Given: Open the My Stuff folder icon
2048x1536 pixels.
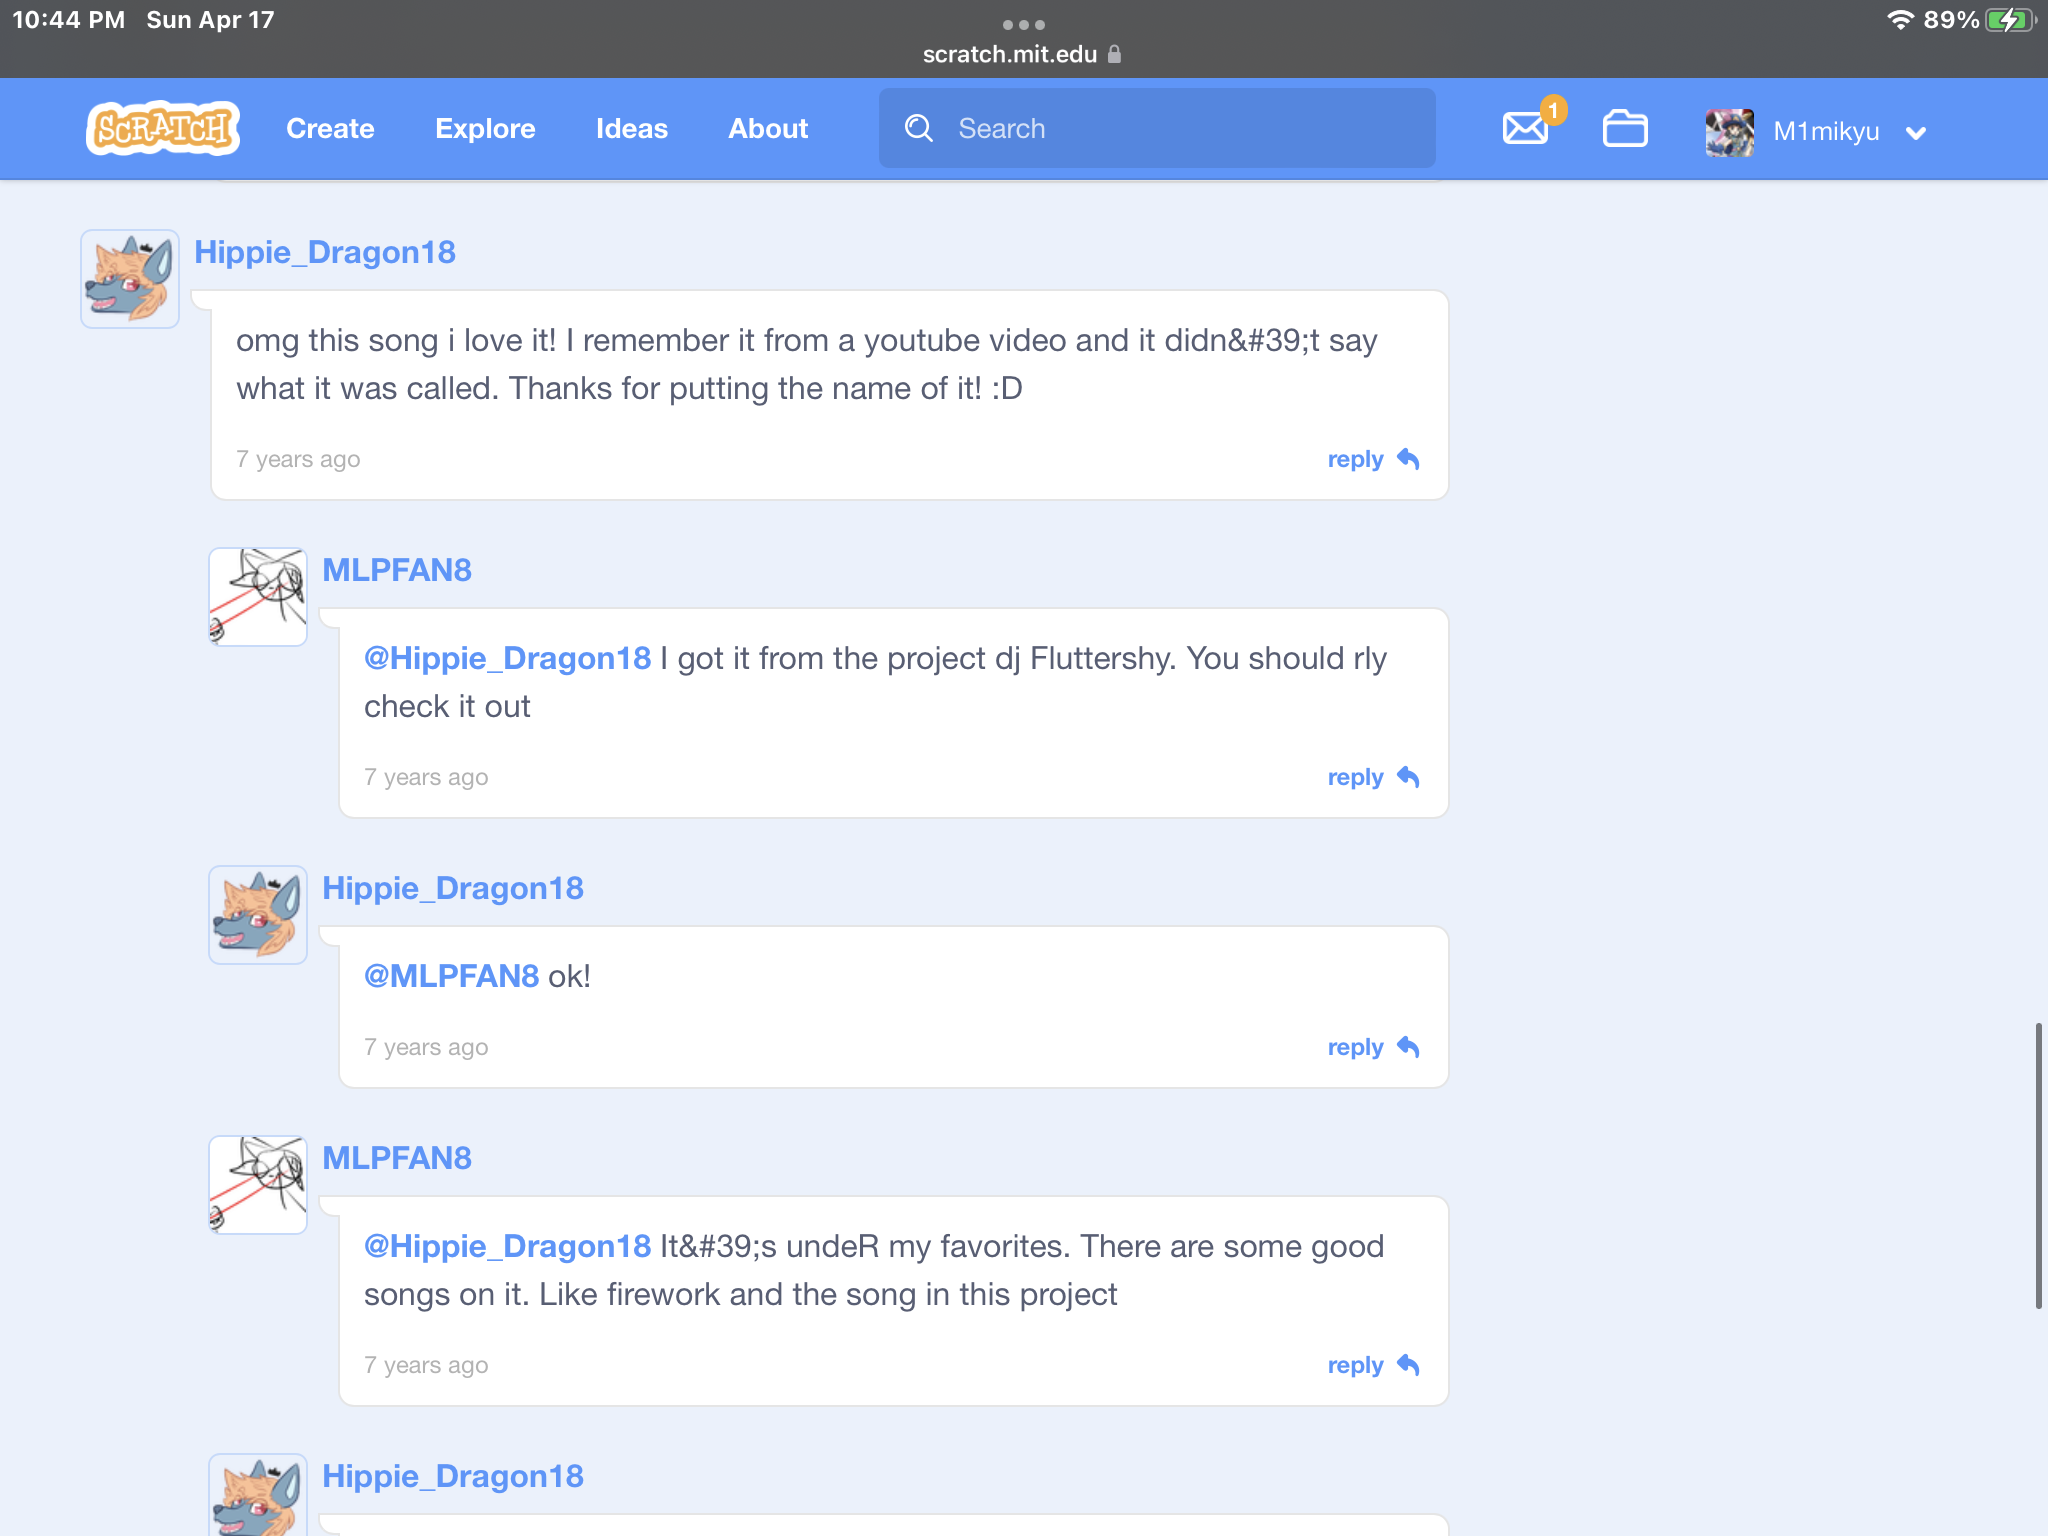Looking at the screenshot, I should (1625, 129).
